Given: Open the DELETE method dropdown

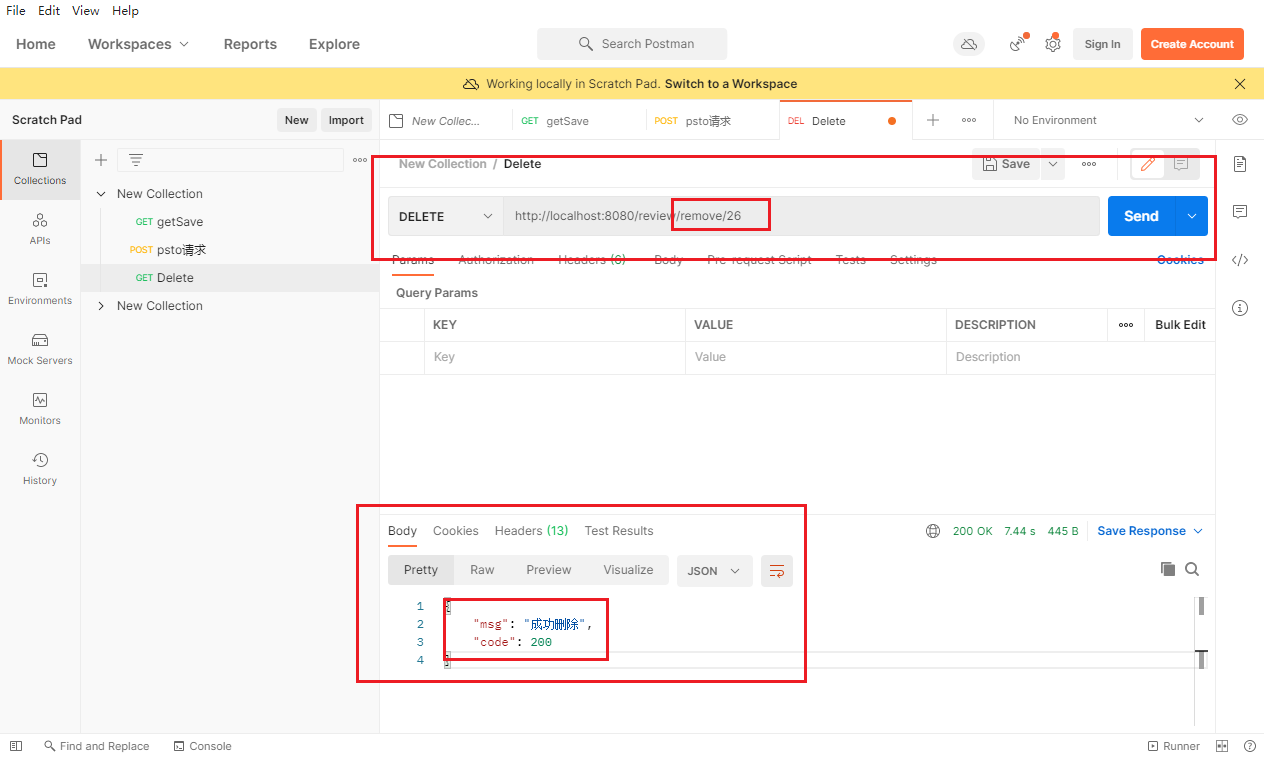Looking at the screenshot, I should pos(446,216).
